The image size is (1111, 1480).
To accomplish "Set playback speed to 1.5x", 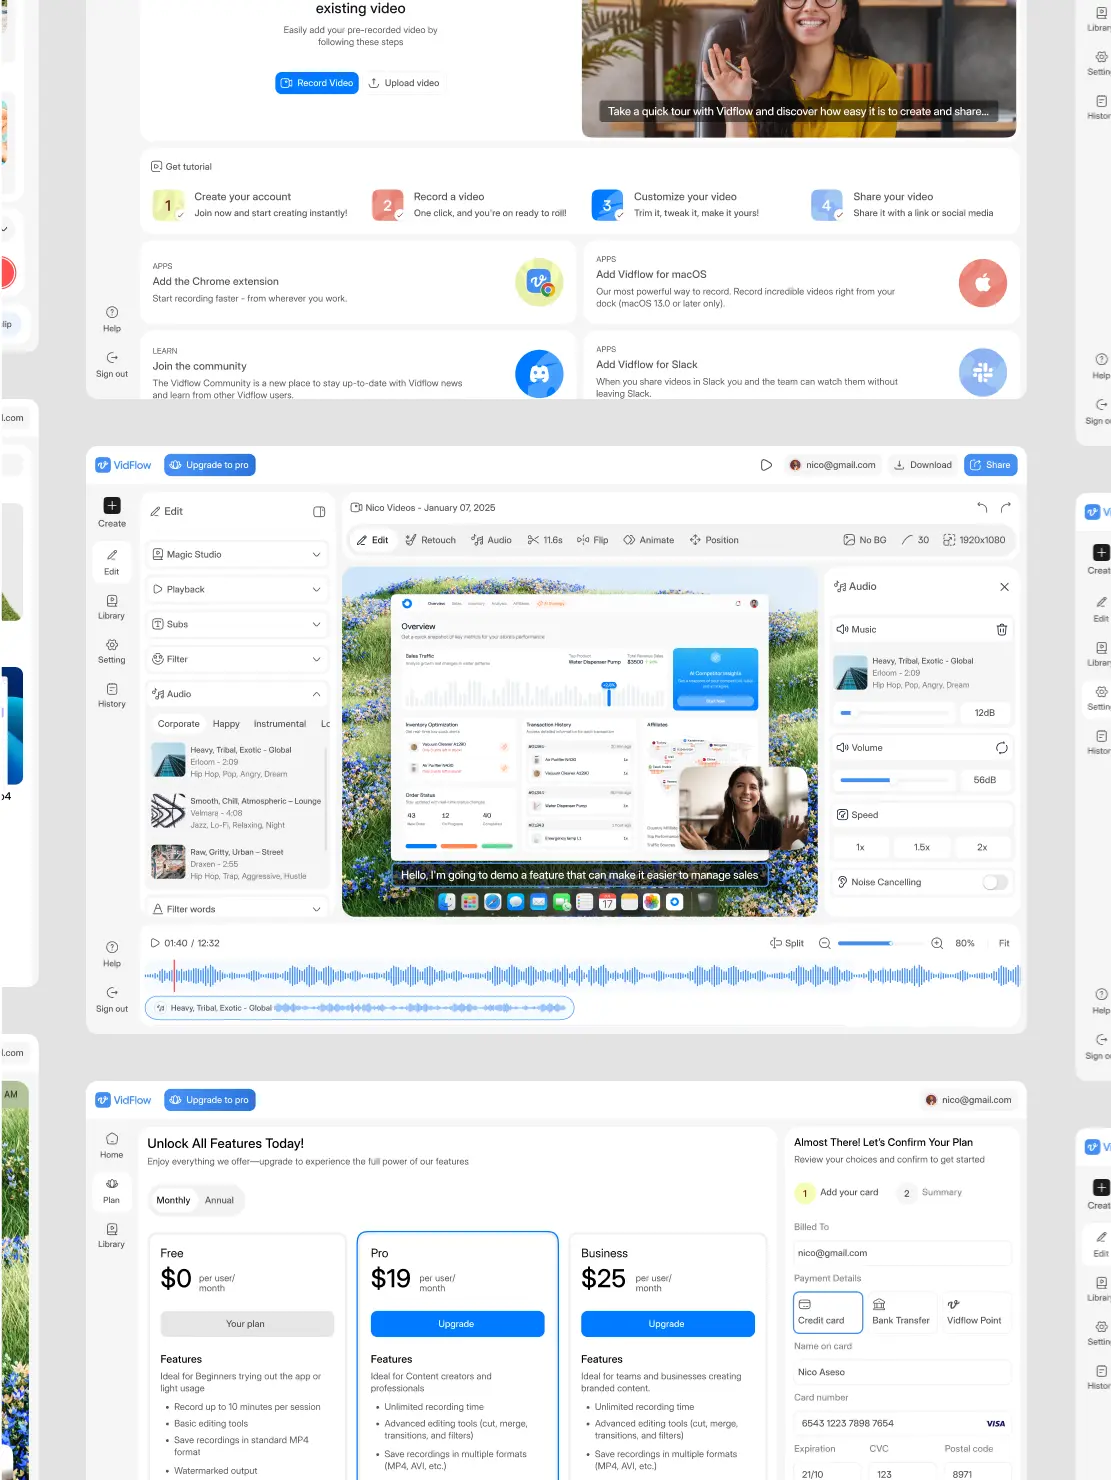I will [x=922, y=847].
